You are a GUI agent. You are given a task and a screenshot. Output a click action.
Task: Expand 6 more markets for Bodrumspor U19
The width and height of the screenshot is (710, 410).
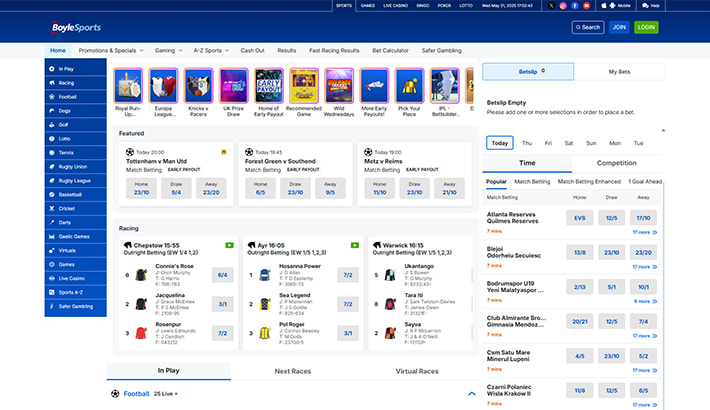tap(645, 301)
